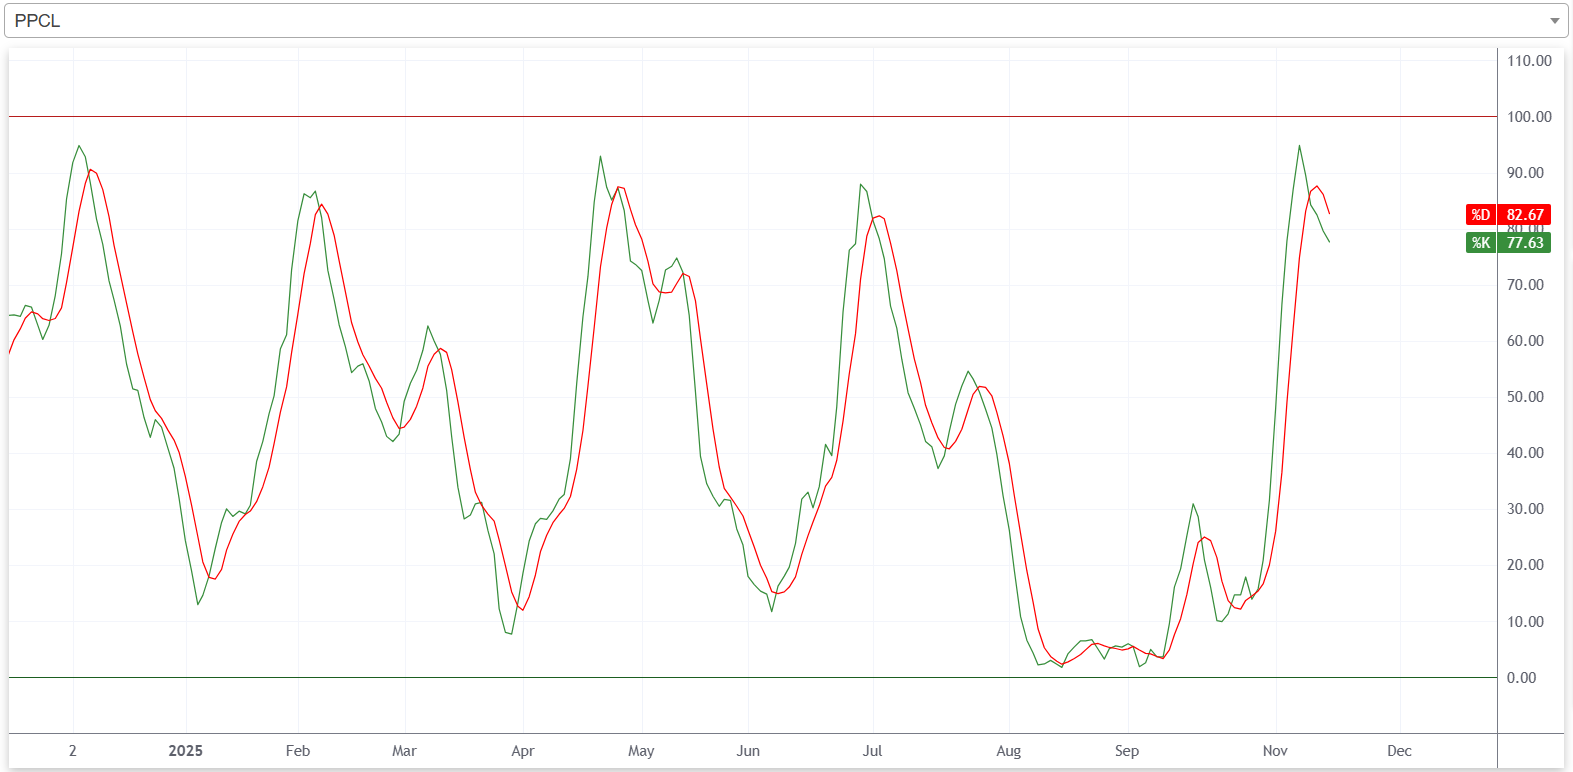Click the Aug time axis label
Screen dimensions: 1573x772
[x=1008, y=751]
